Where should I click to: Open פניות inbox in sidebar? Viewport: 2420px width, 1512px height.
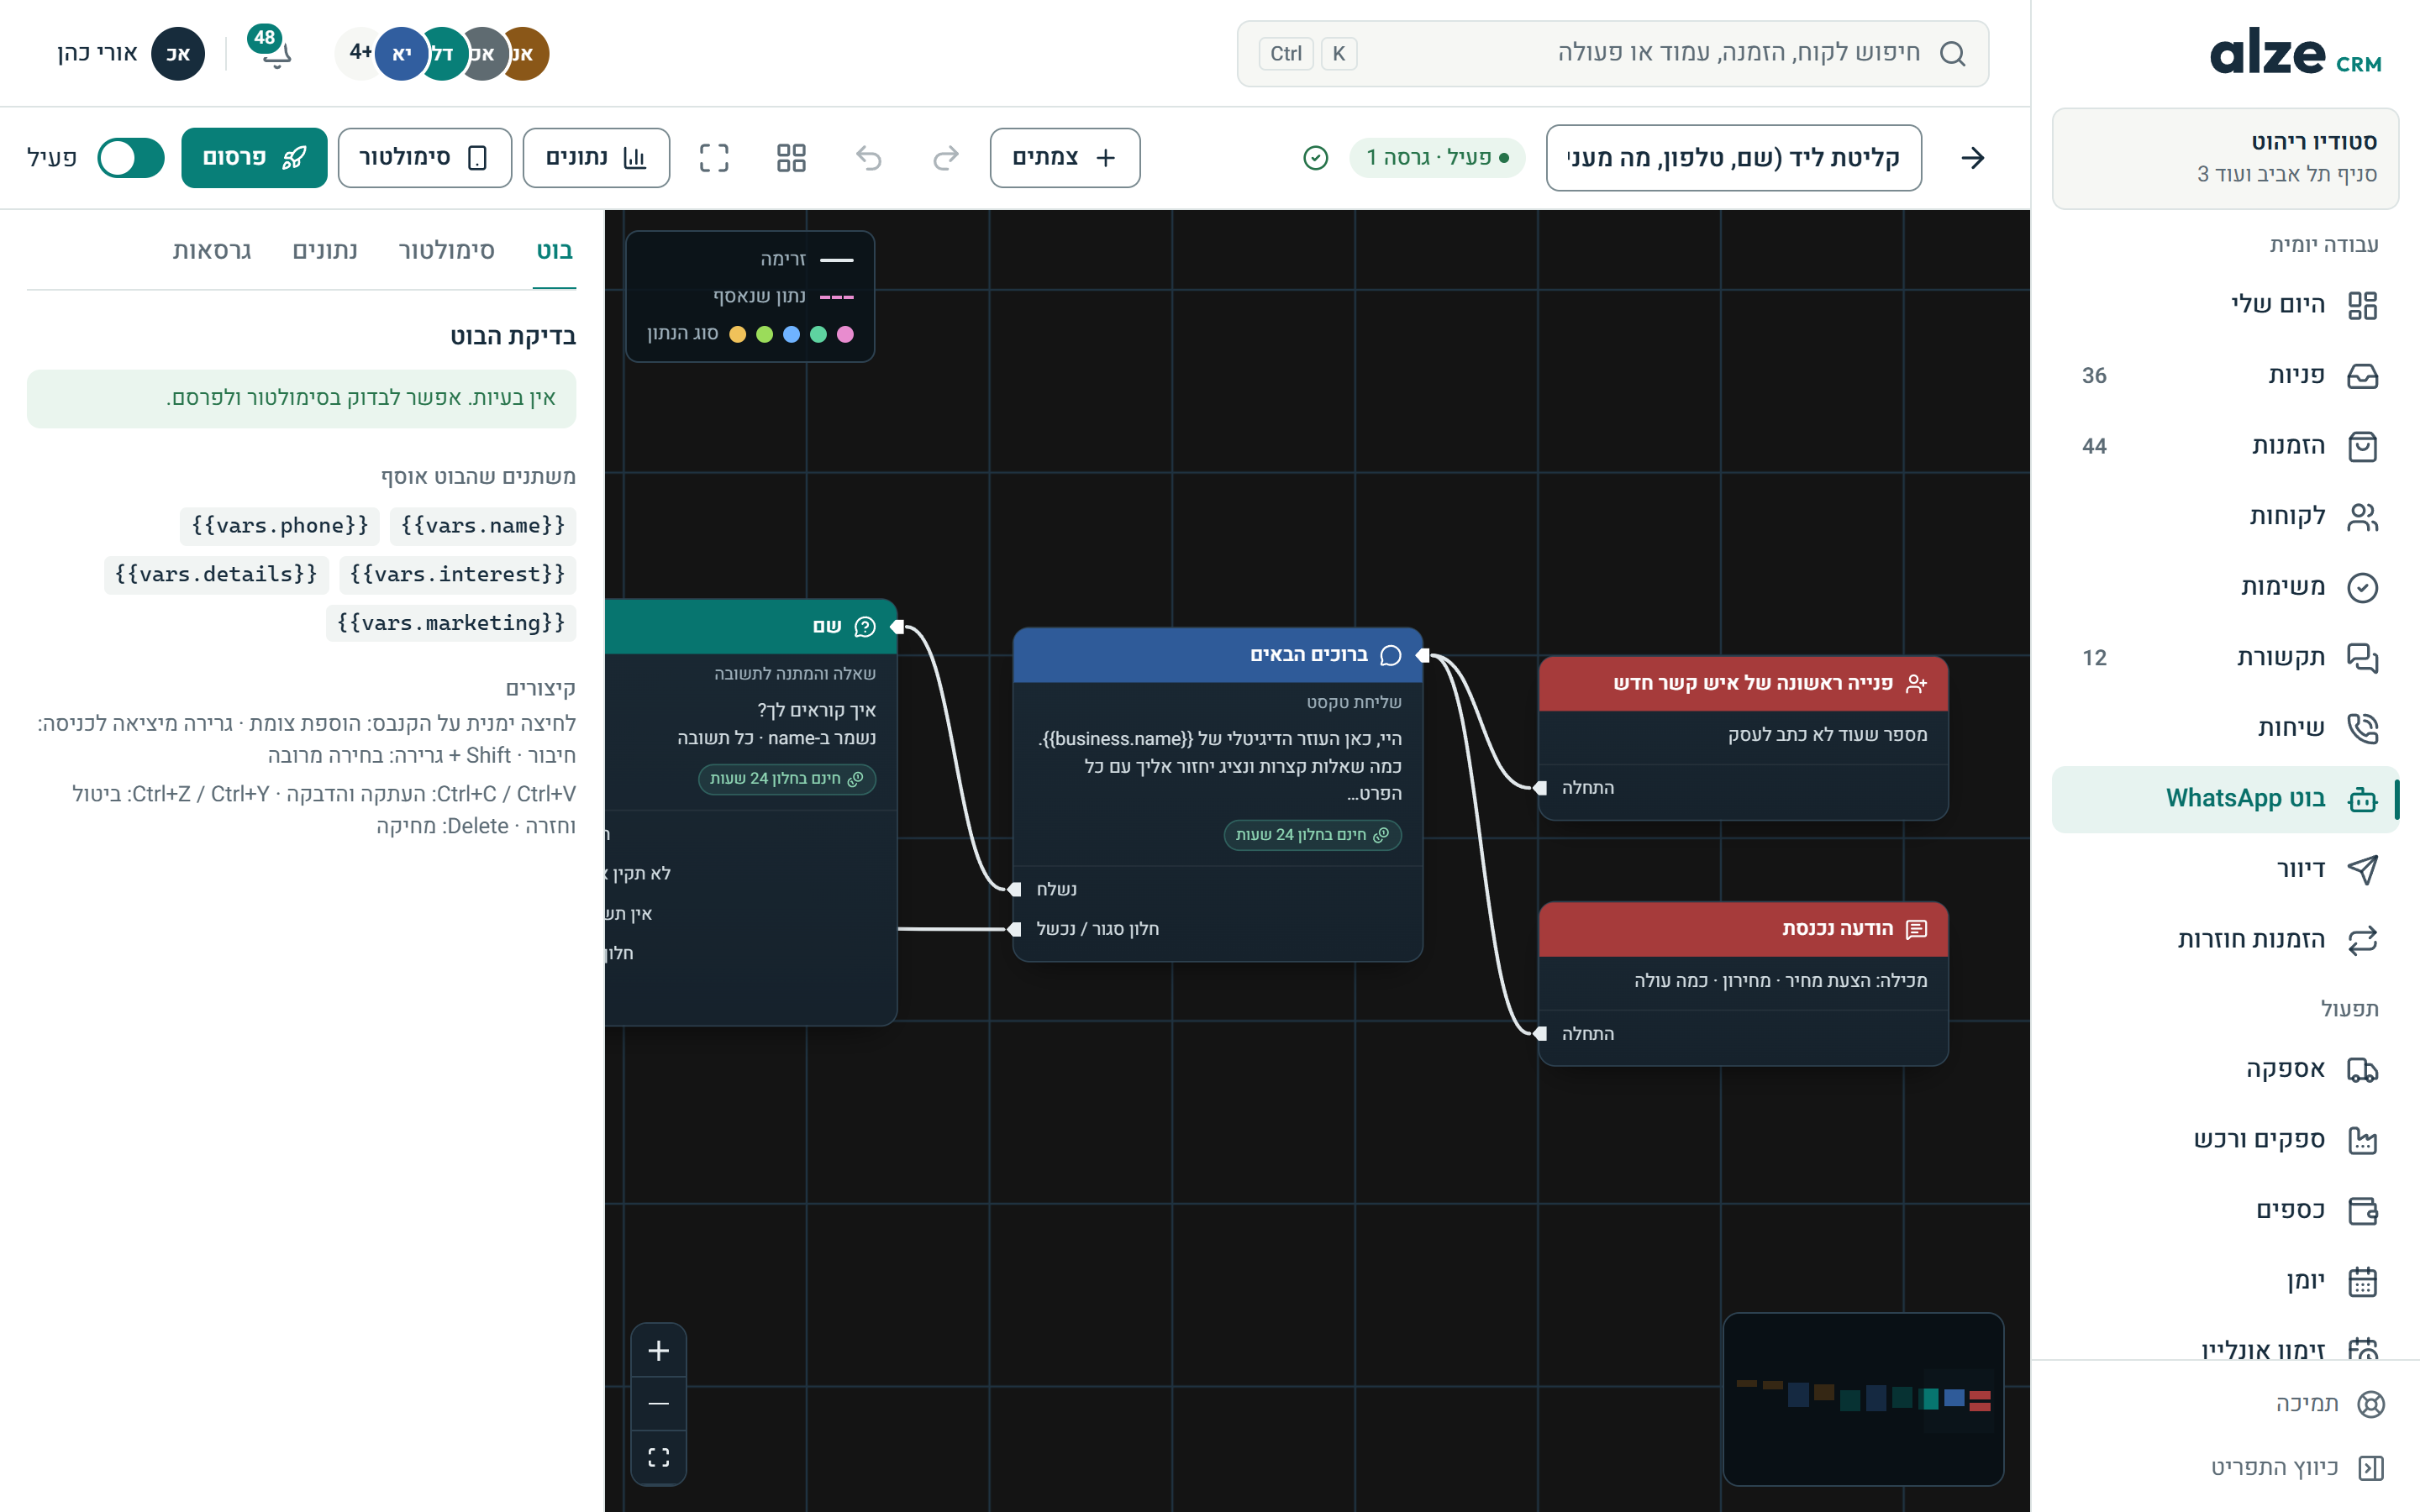point(2225,376)
